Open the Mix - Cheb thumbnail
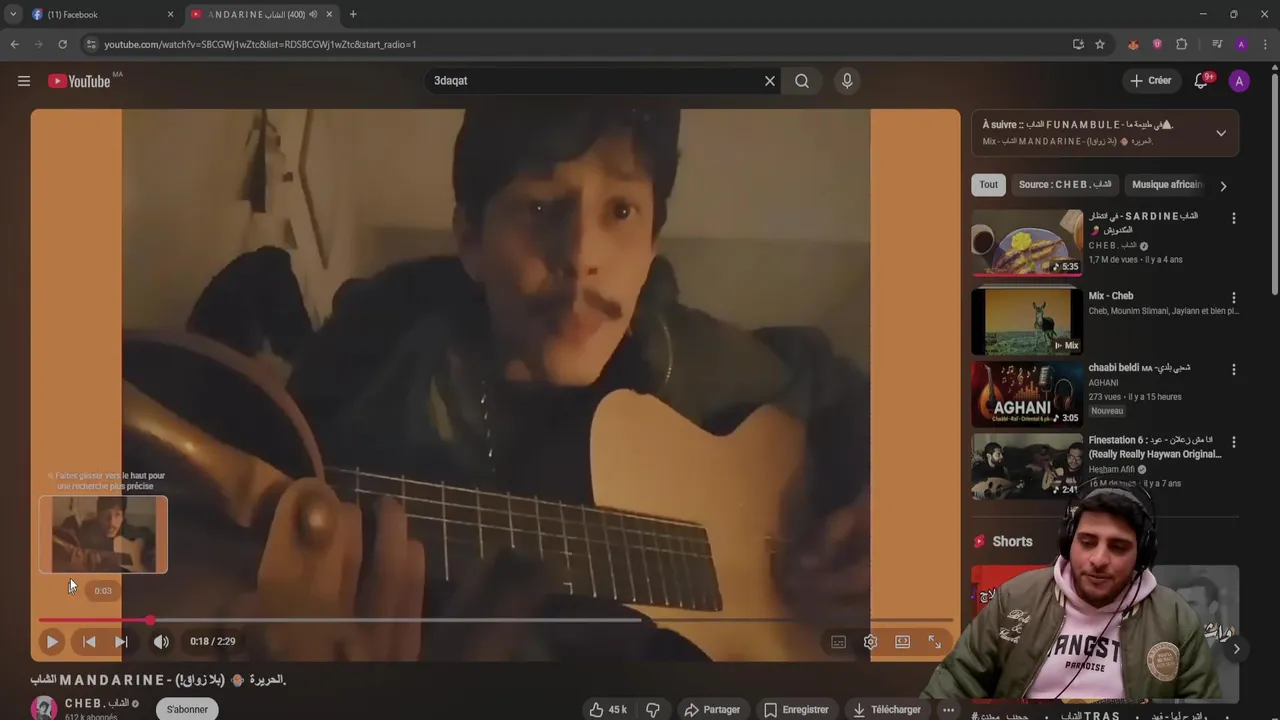 1027,322
